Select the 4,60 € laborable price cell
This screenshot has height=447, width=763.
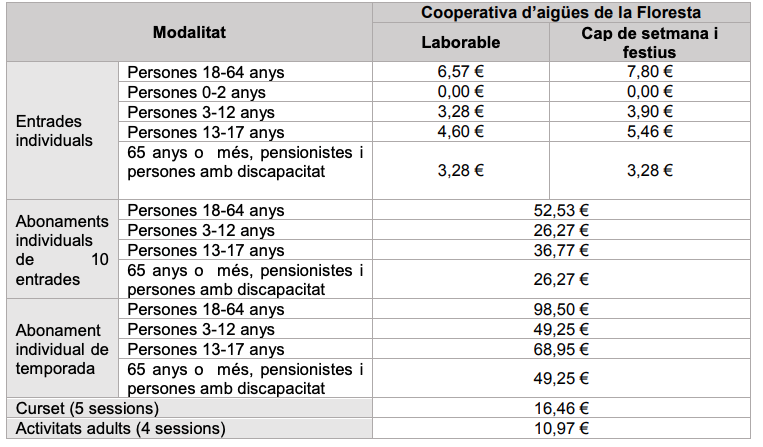460,131
